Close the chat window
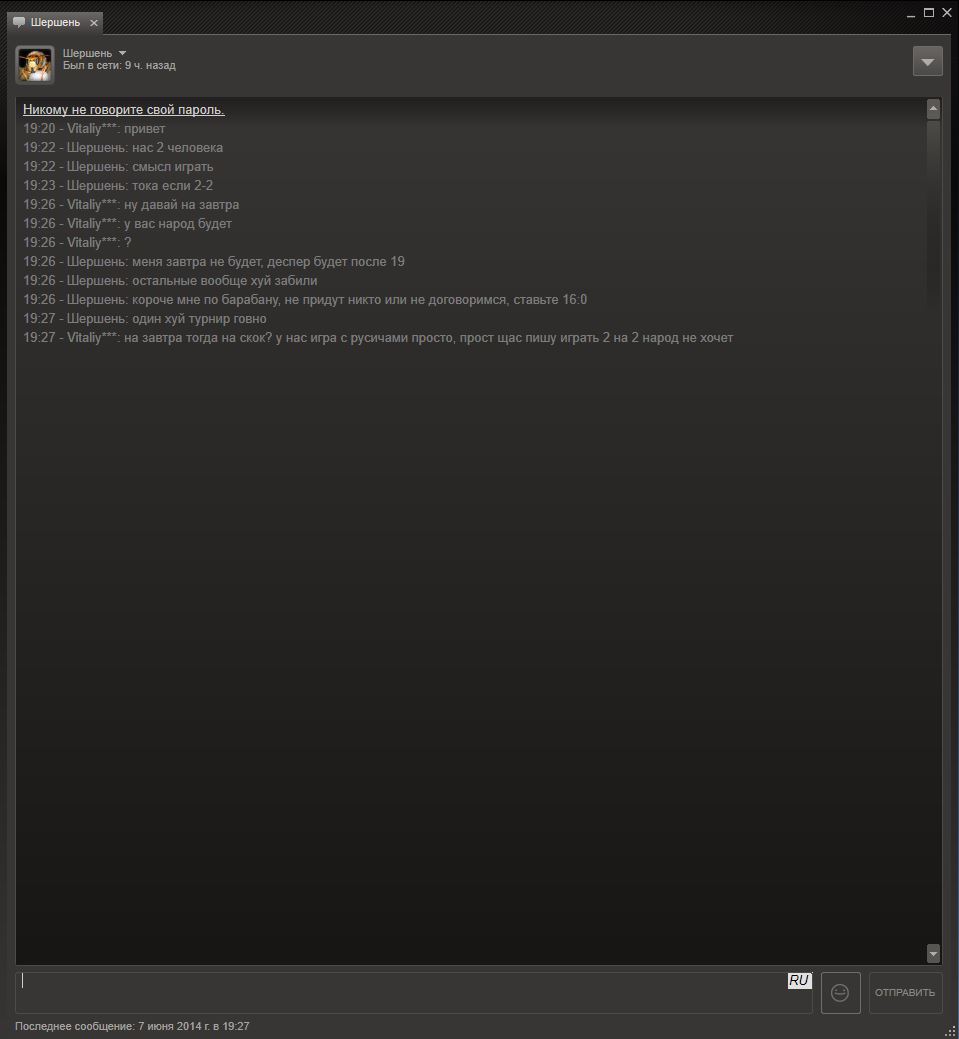This screenshot has height=1039, width=959. click(947, 13)
